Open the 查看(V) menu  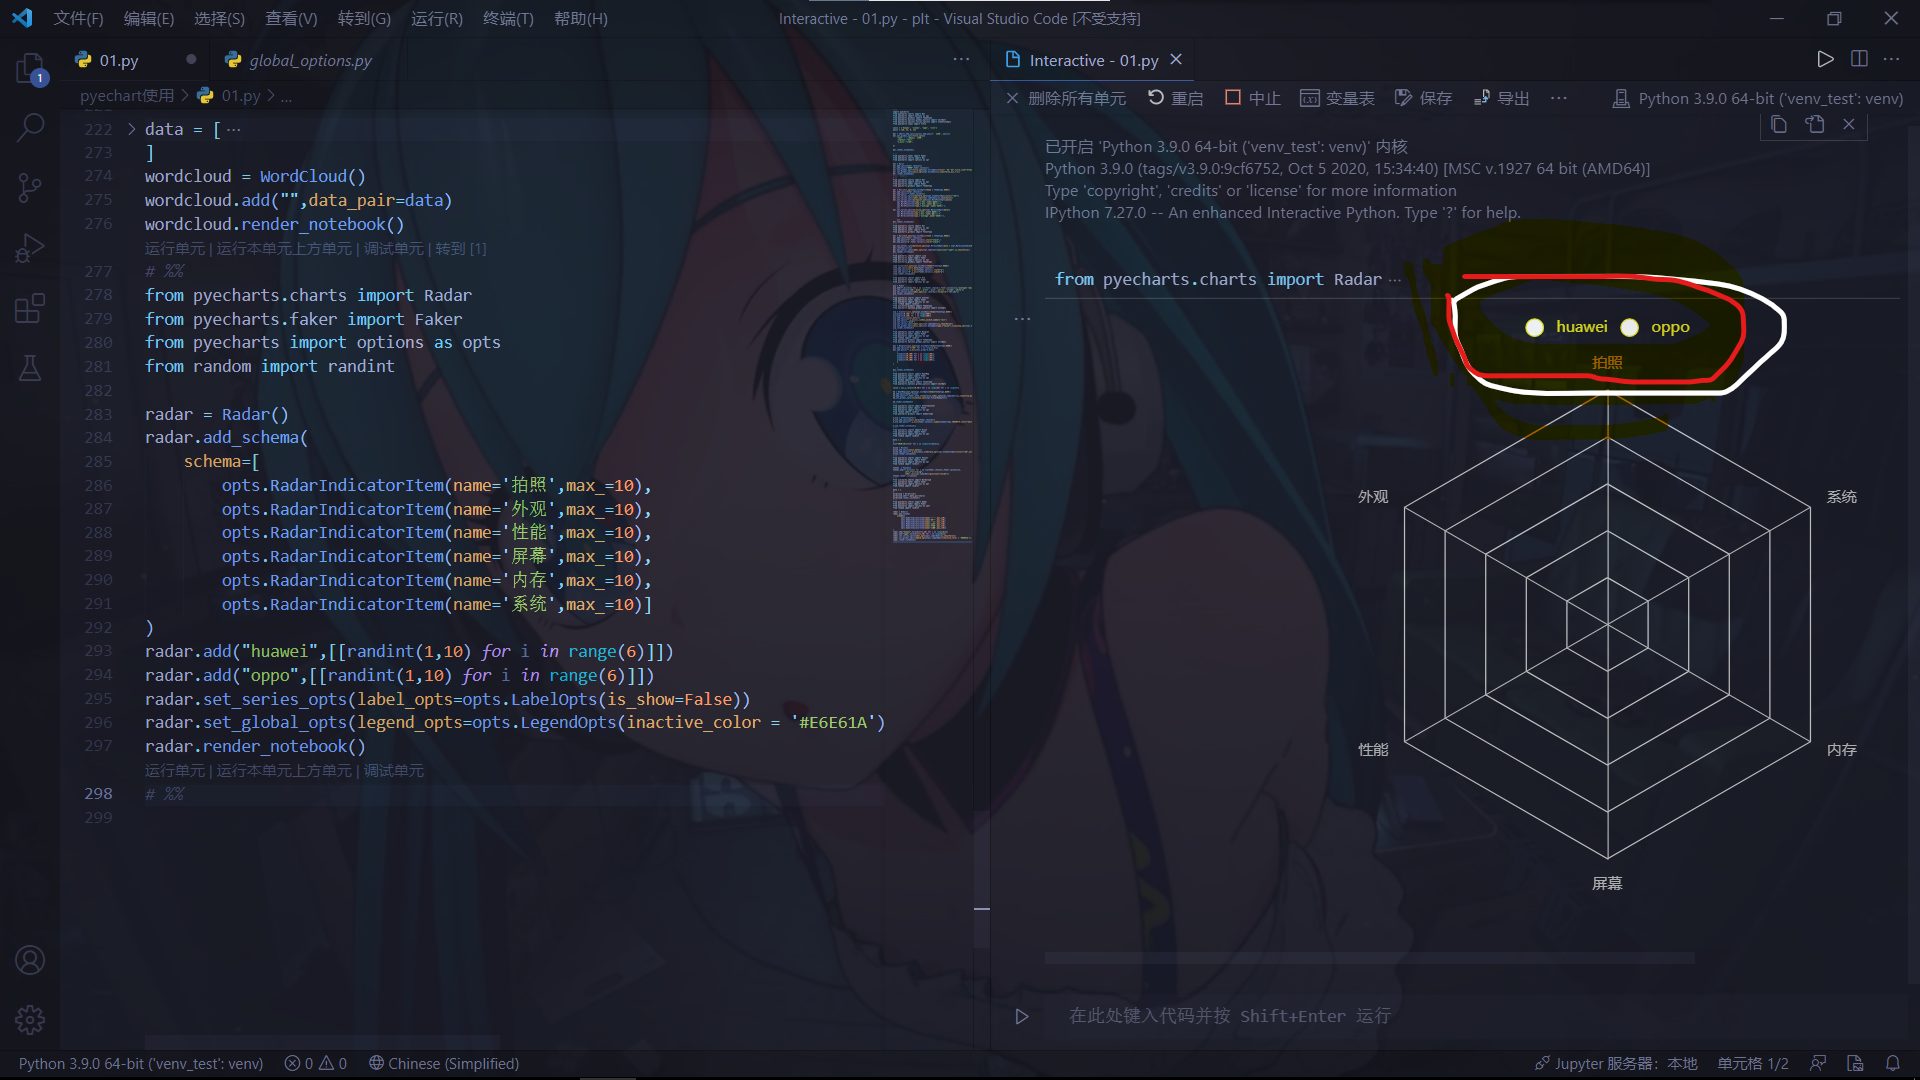(291, 18)
